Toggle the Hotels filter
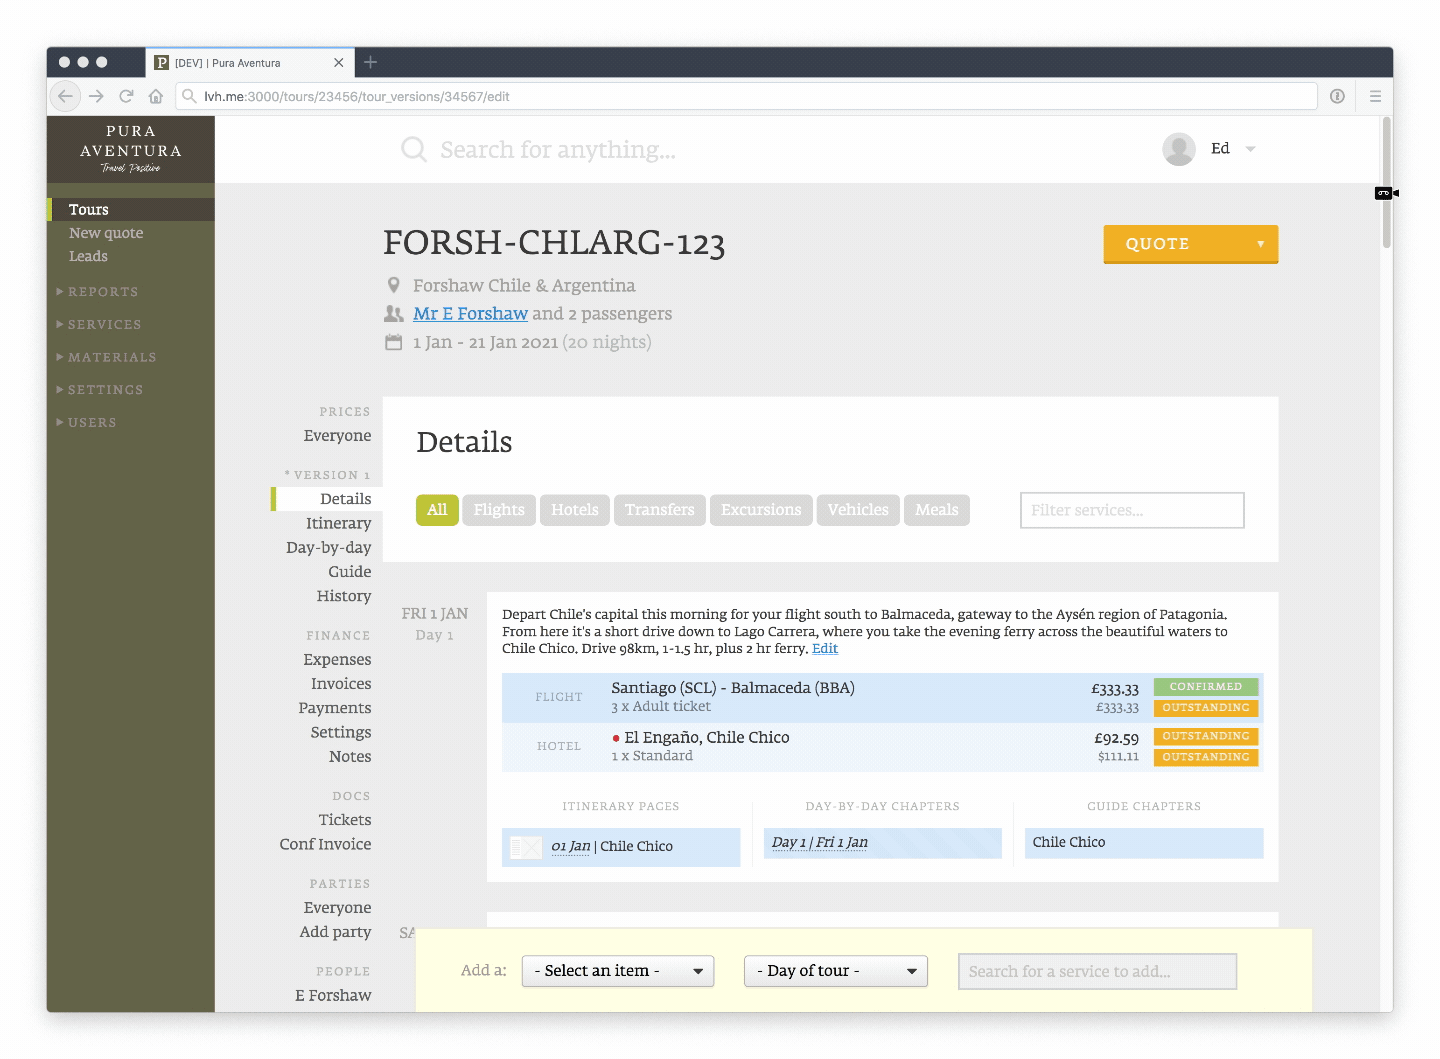Image resolution: width=1440 pixels, height=1059 pixels. click(575, 510)
